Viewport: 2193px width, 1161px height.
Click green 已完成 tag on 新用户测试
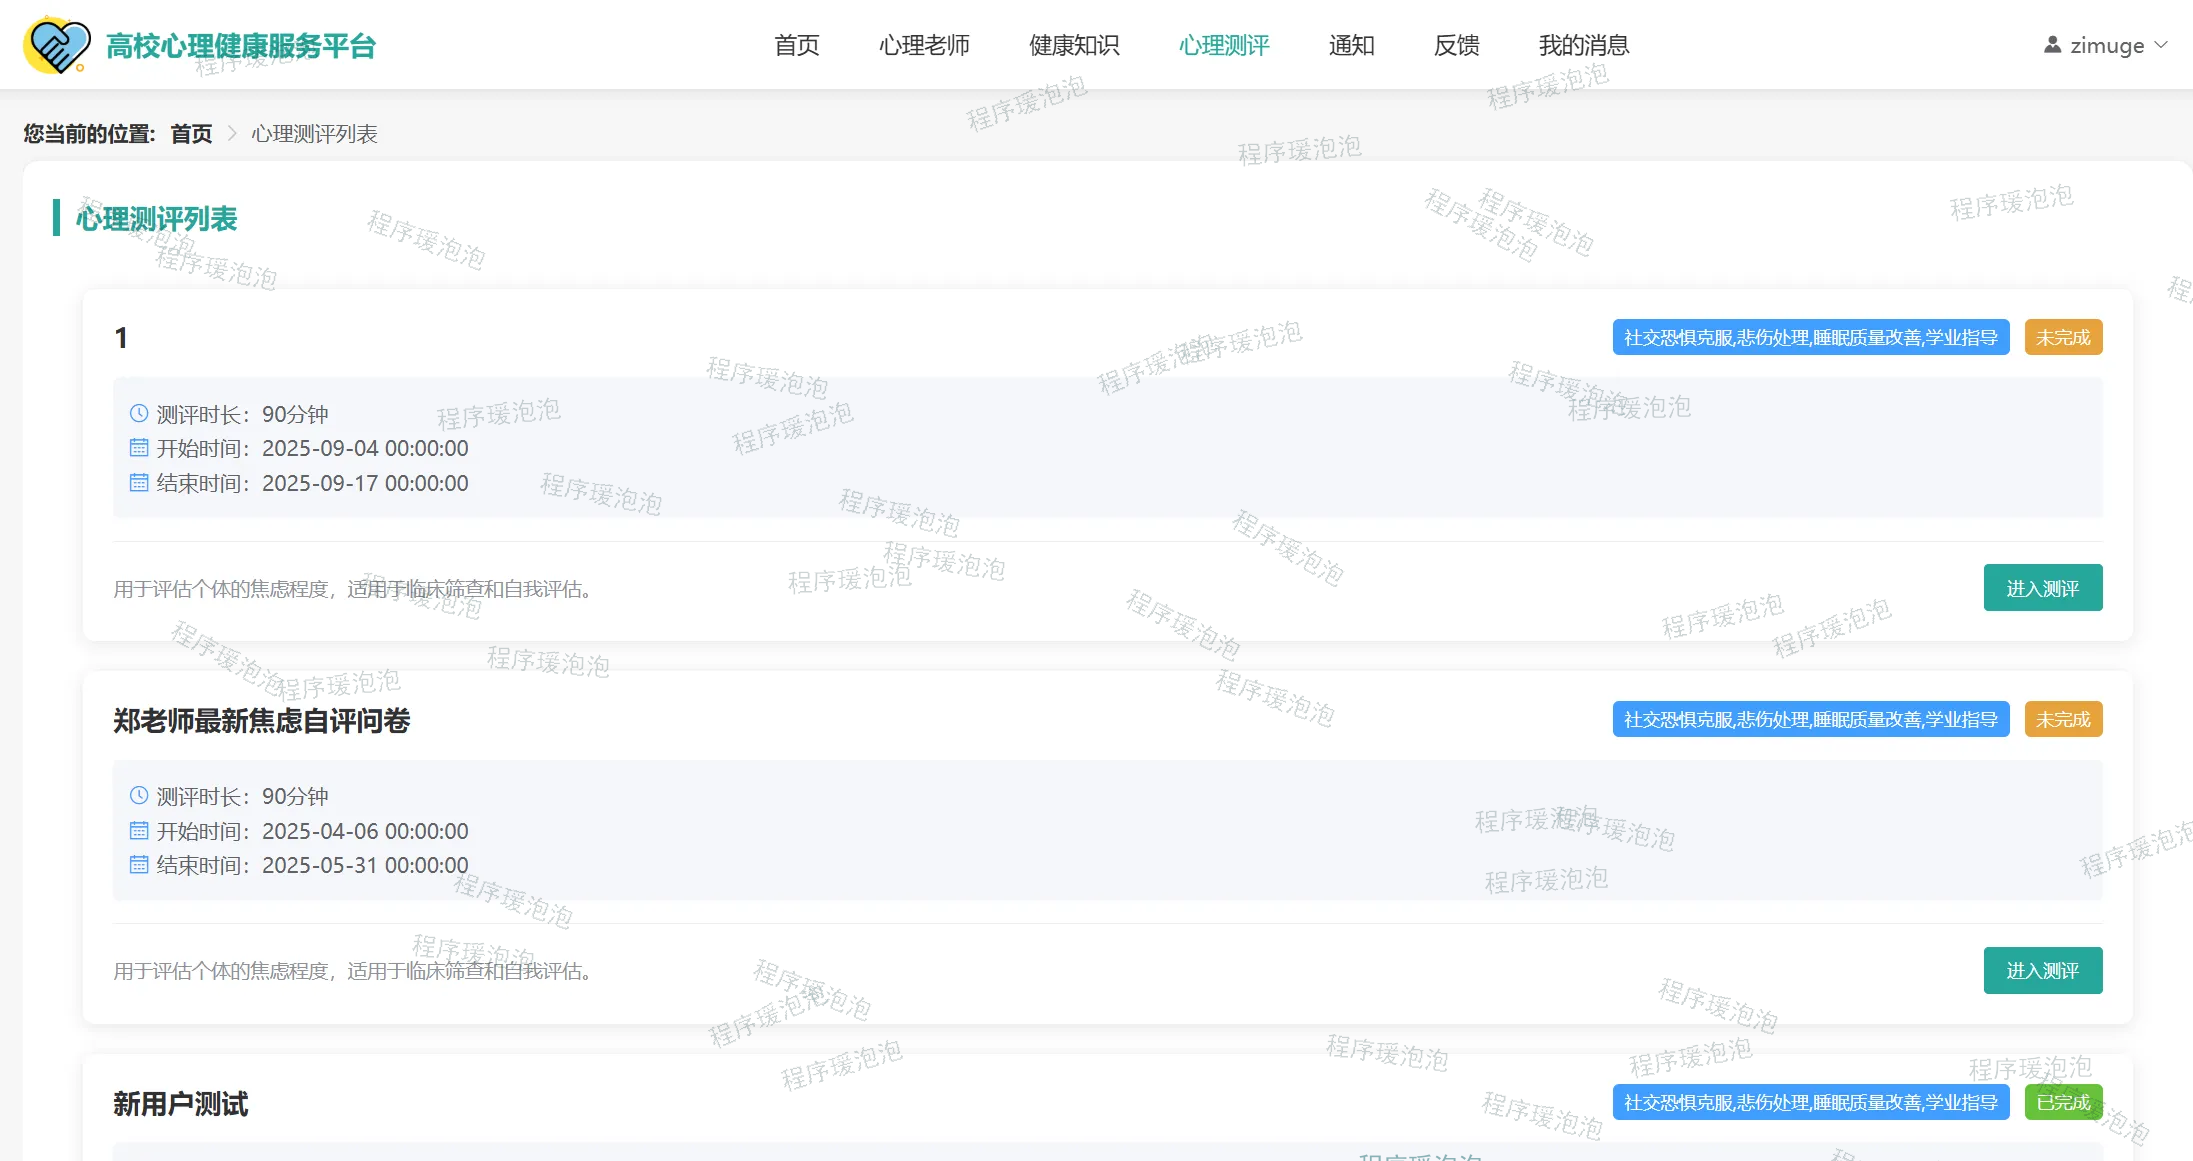pos(2063,1102)
